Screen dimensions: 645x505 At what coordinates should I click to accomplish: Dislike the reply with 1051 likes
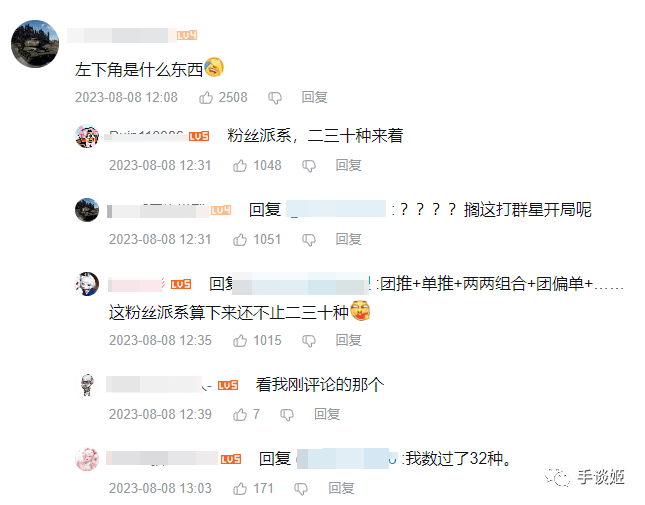[309, 240]
